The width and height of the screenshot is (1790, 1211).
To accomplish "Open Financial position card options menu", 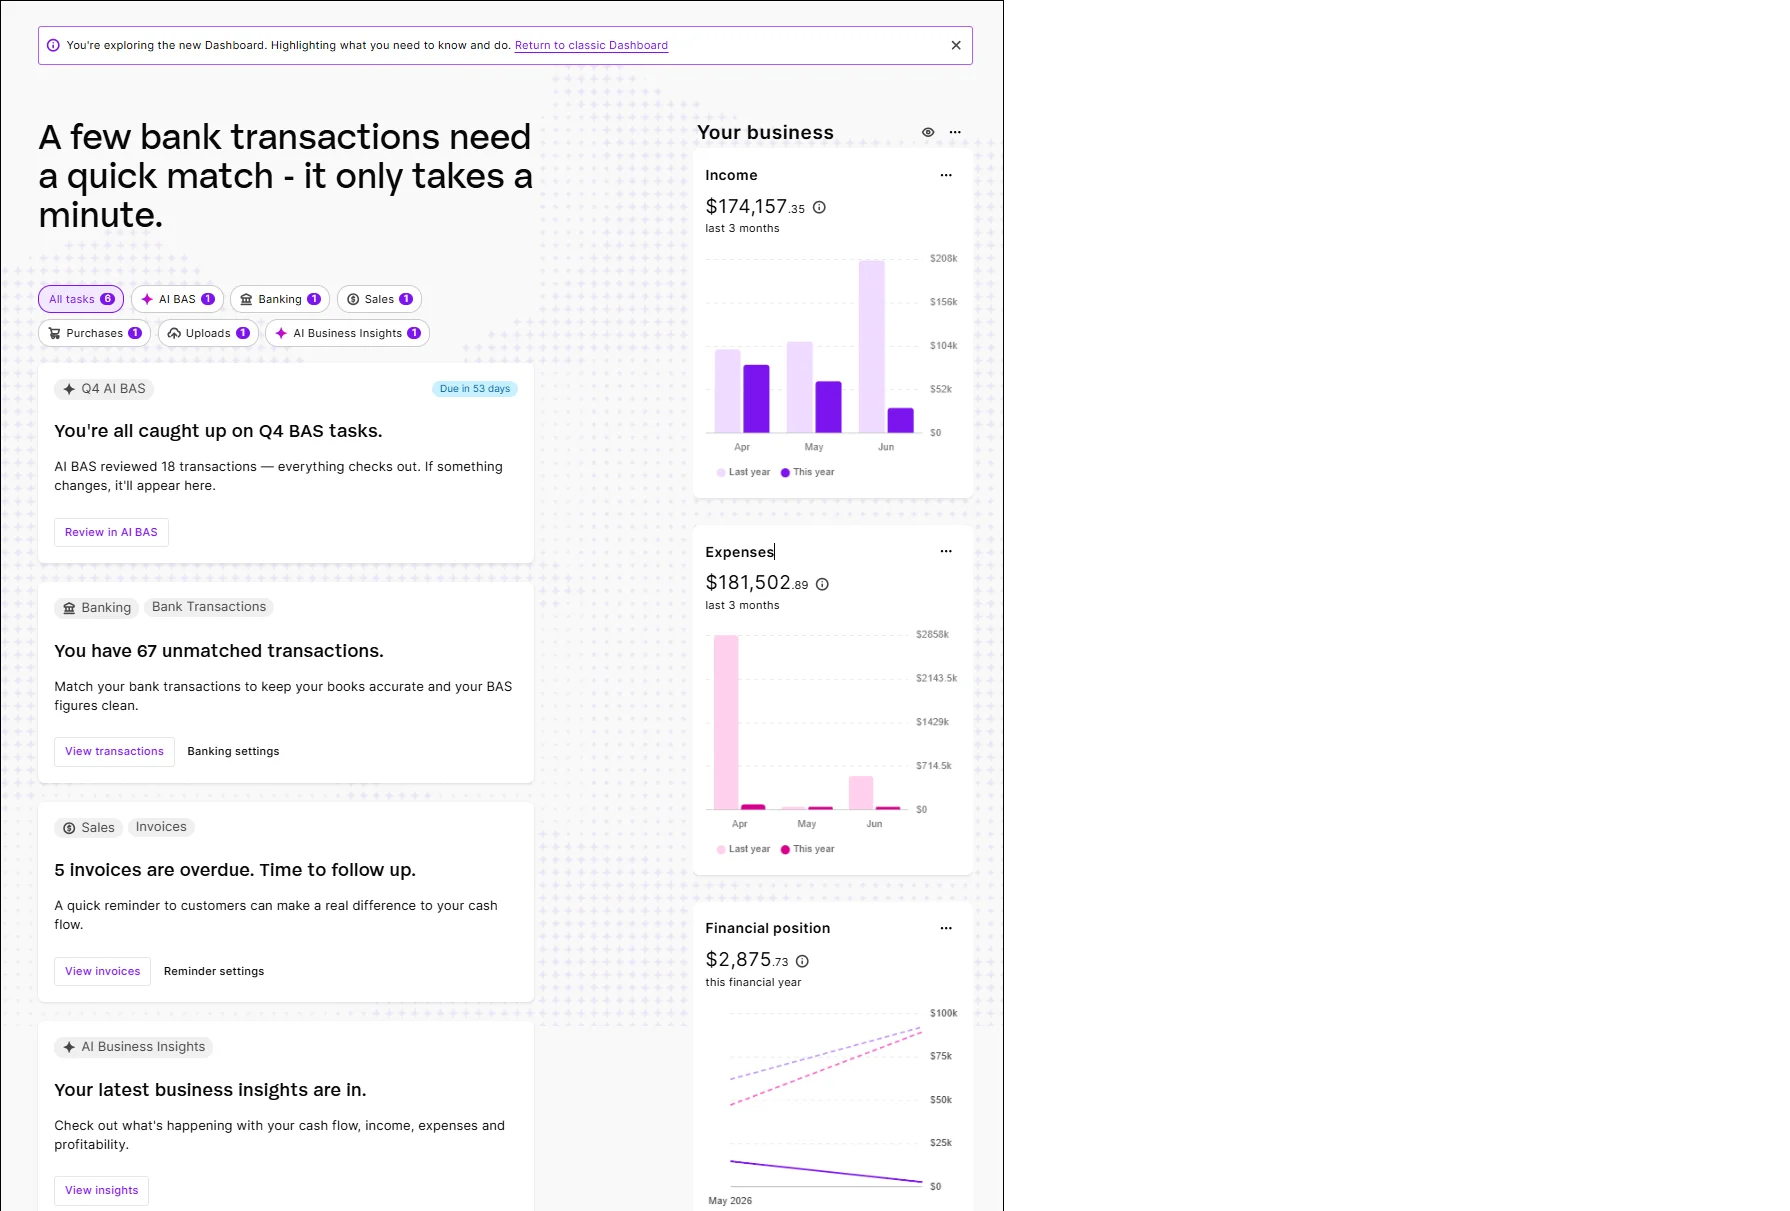I will pos(946,928).
